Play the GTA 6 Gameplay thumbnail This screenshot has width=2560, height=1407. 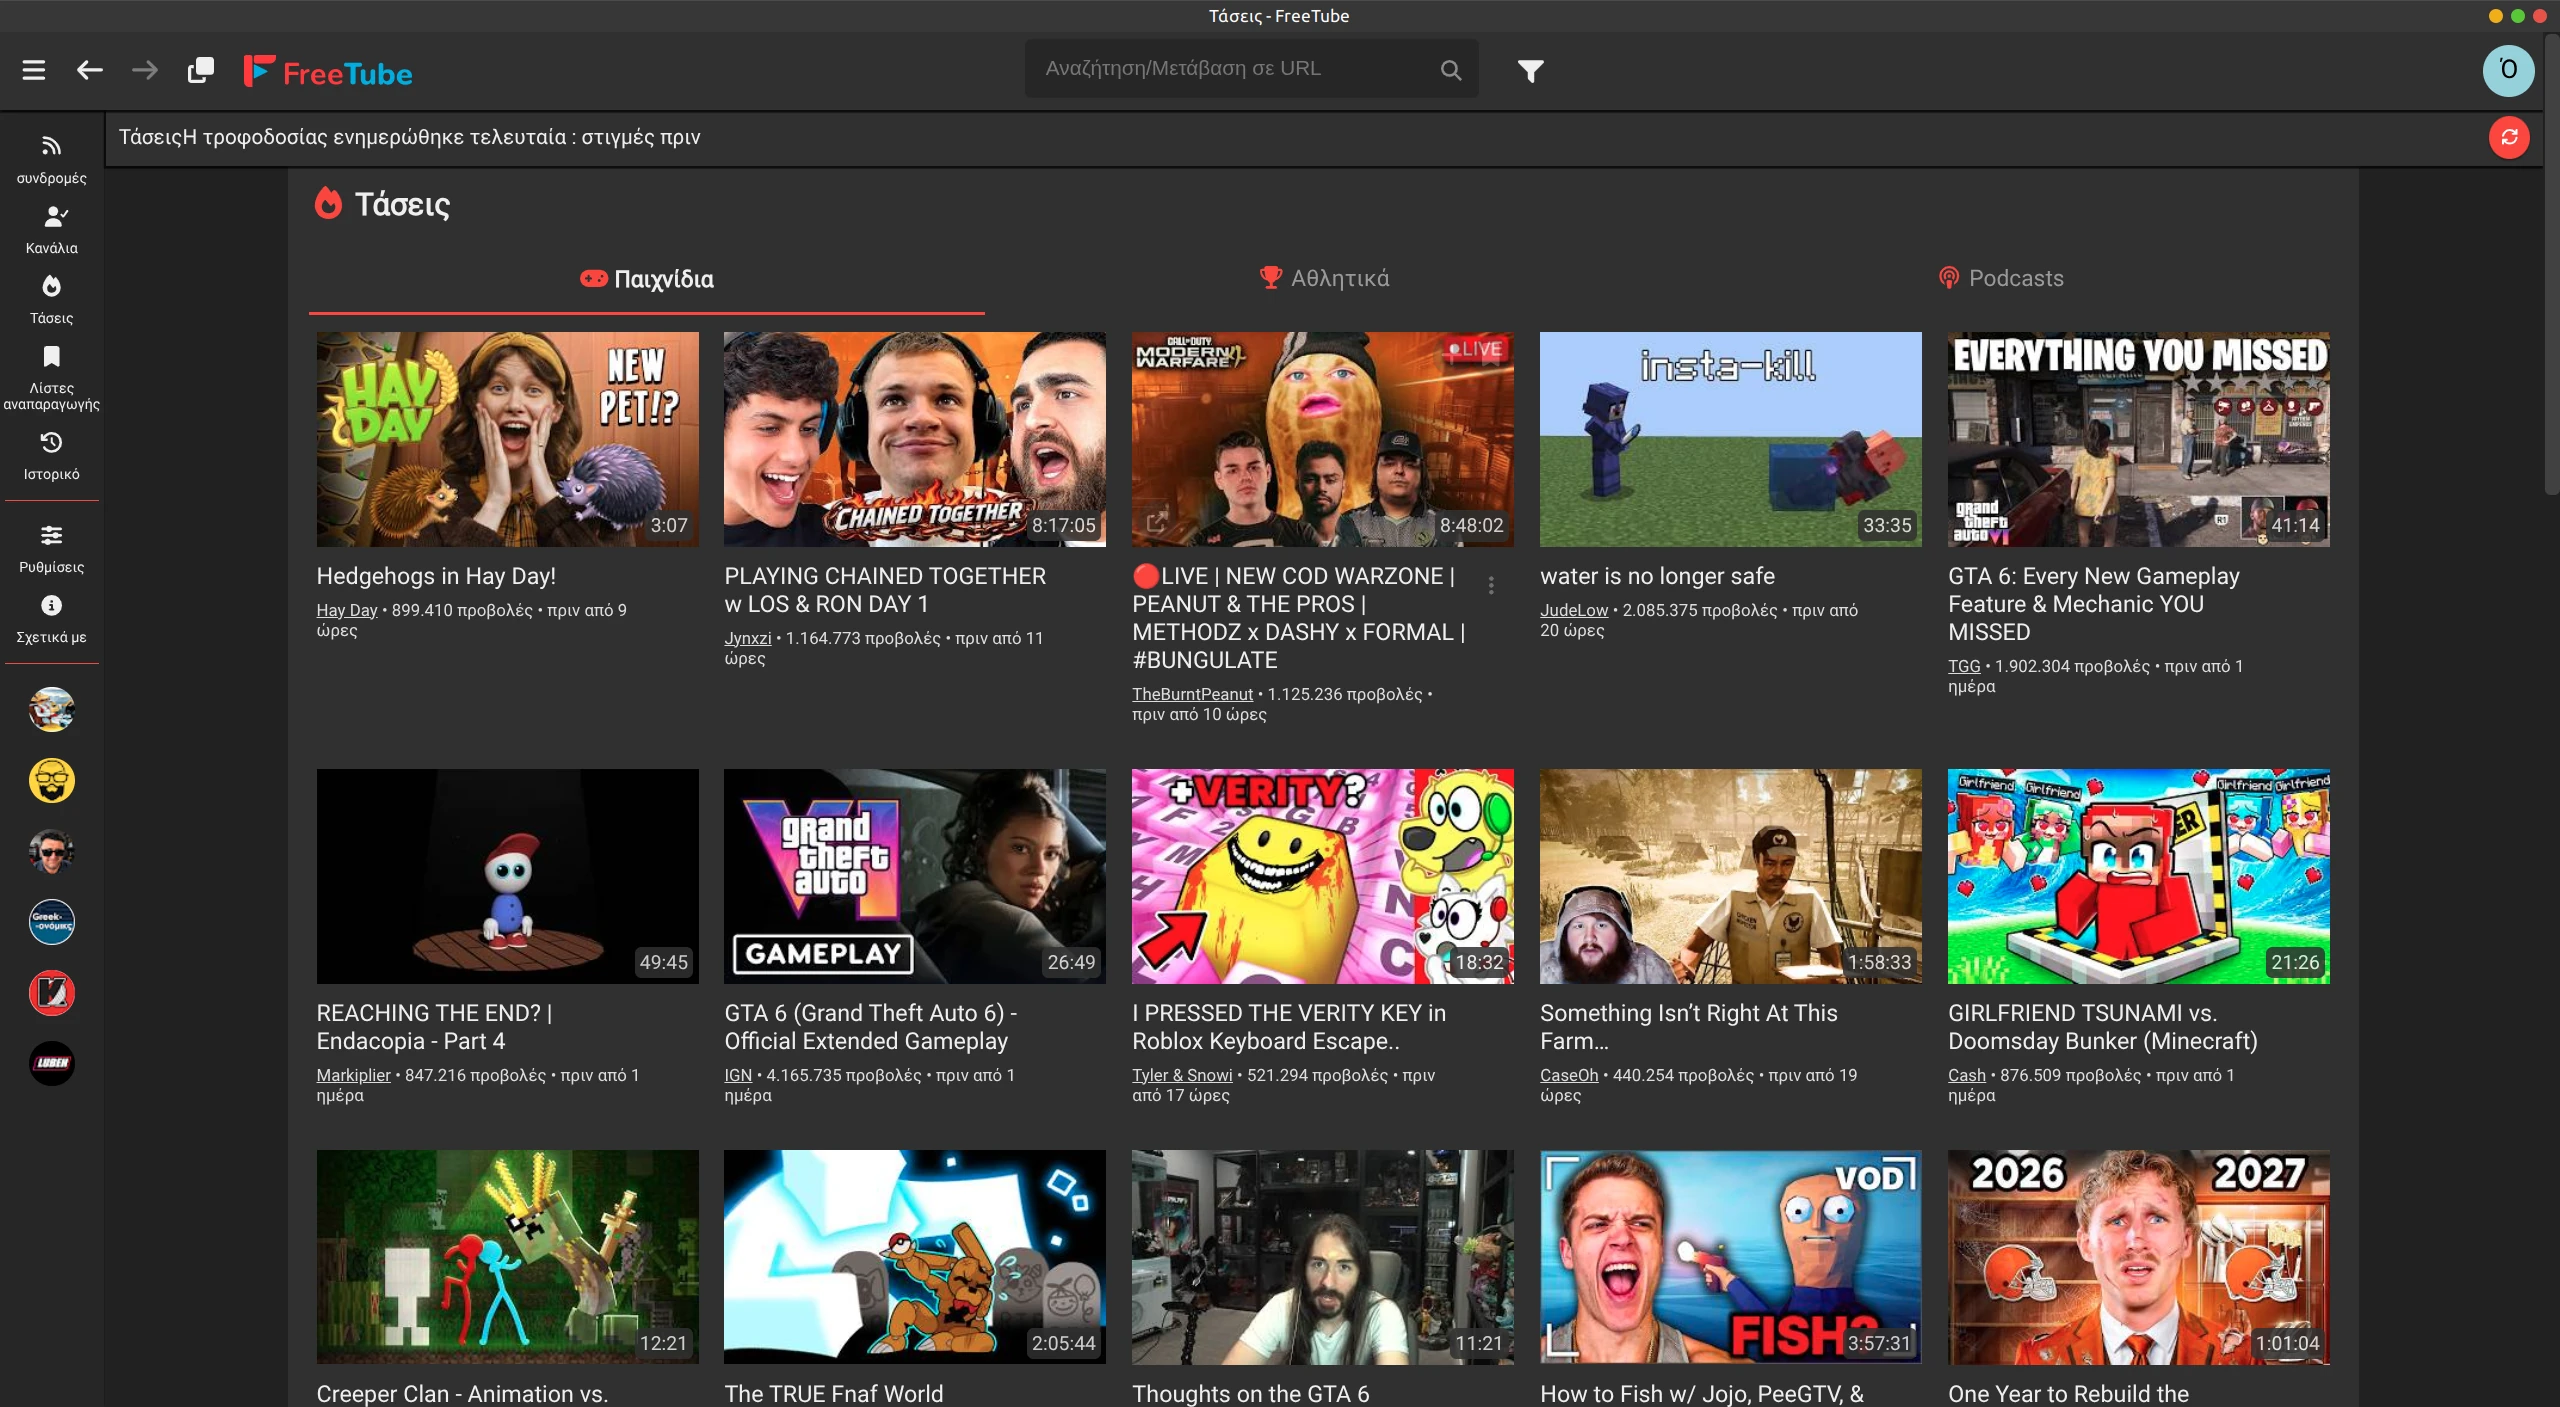click(x=915, y=876)
